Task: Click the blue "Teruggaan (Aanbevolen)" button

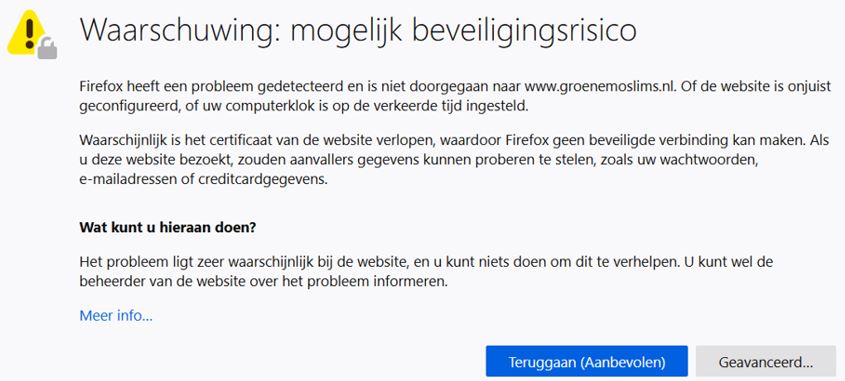Action: click(587, 362)
